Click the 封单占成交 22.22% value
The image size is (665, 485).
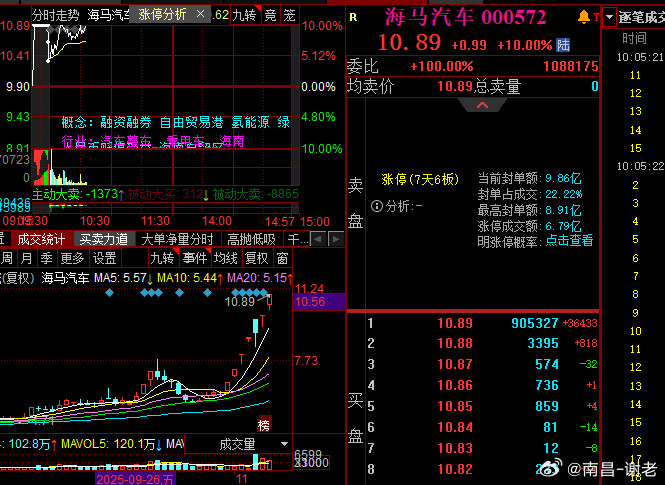click(x=564, y=194)
